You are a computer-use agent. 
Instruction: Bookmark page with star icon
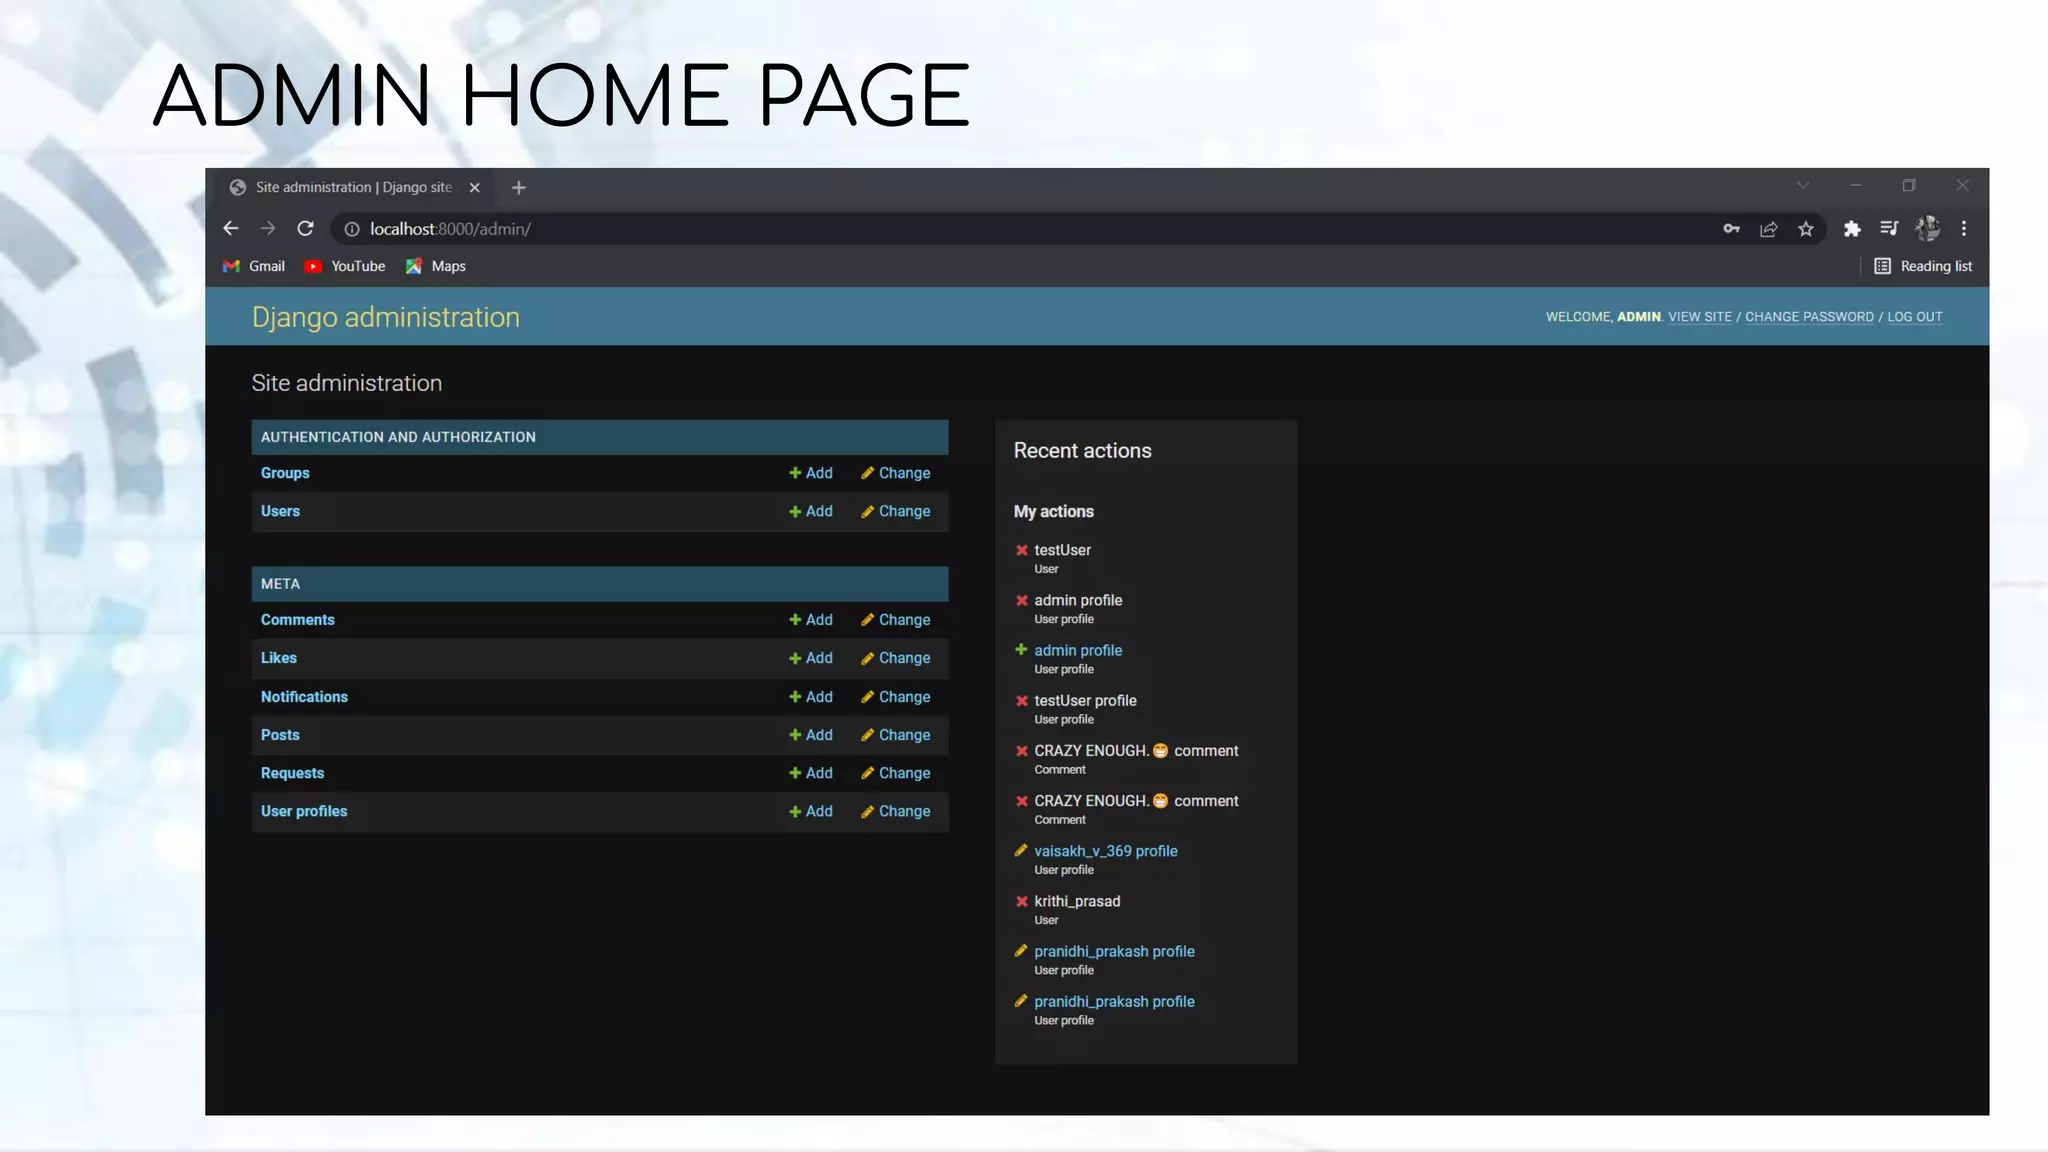1806,229
